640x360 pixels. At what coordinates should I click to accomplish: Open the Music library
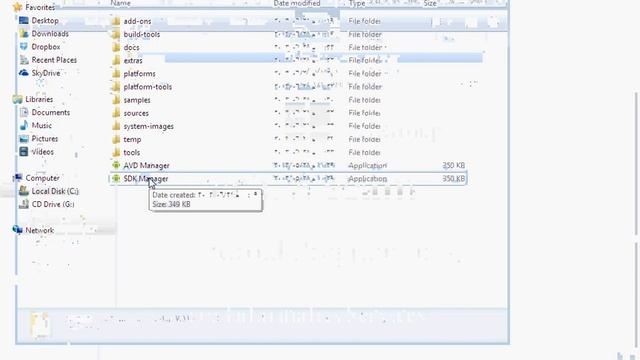(x=42, y=125)
